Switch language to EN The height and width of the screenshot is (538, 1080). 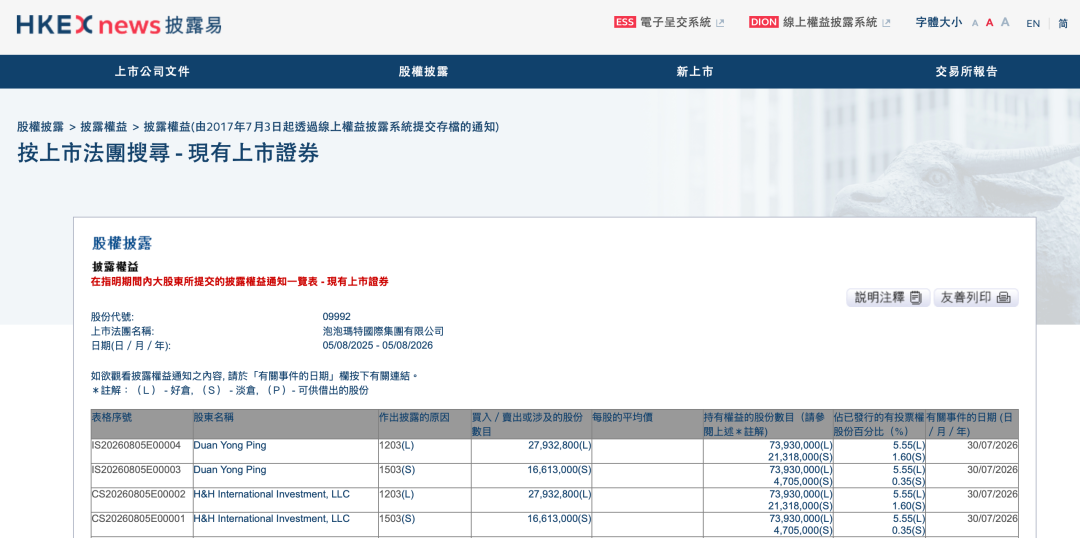click(1032, 23)
